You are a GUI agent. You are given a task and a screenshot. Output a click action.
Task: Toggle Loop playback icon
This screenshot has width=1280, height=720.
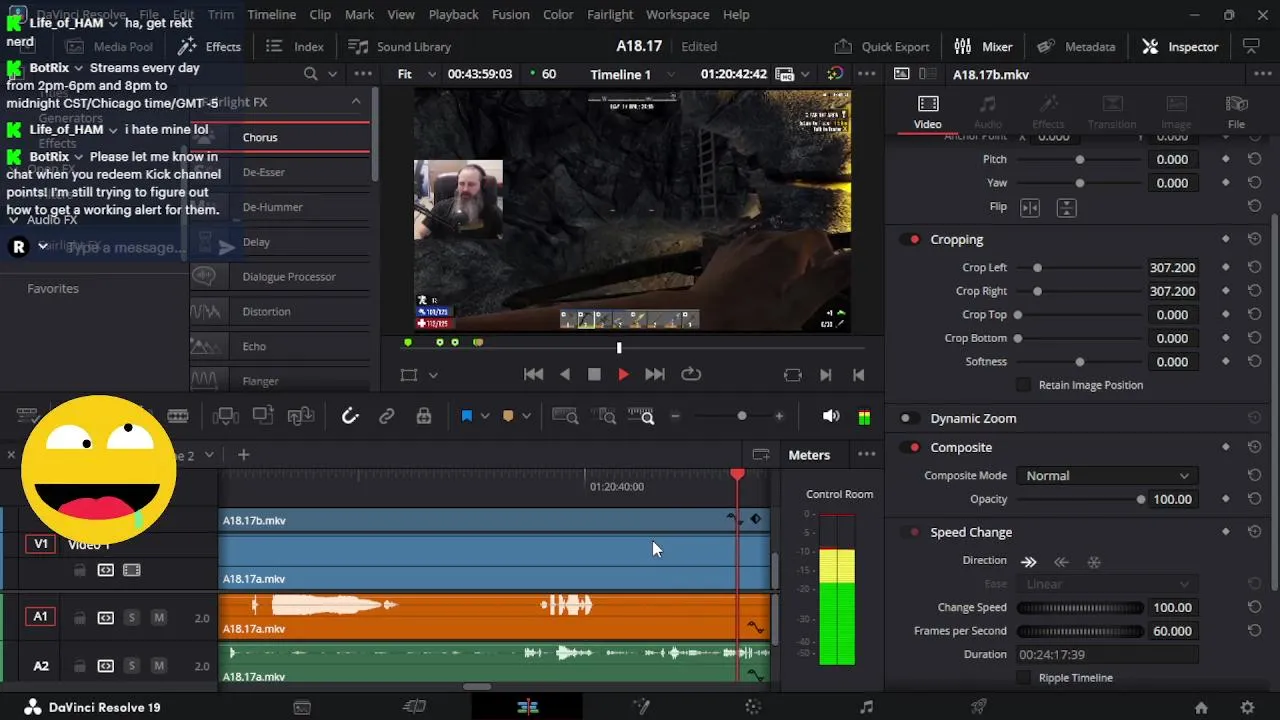691,374
